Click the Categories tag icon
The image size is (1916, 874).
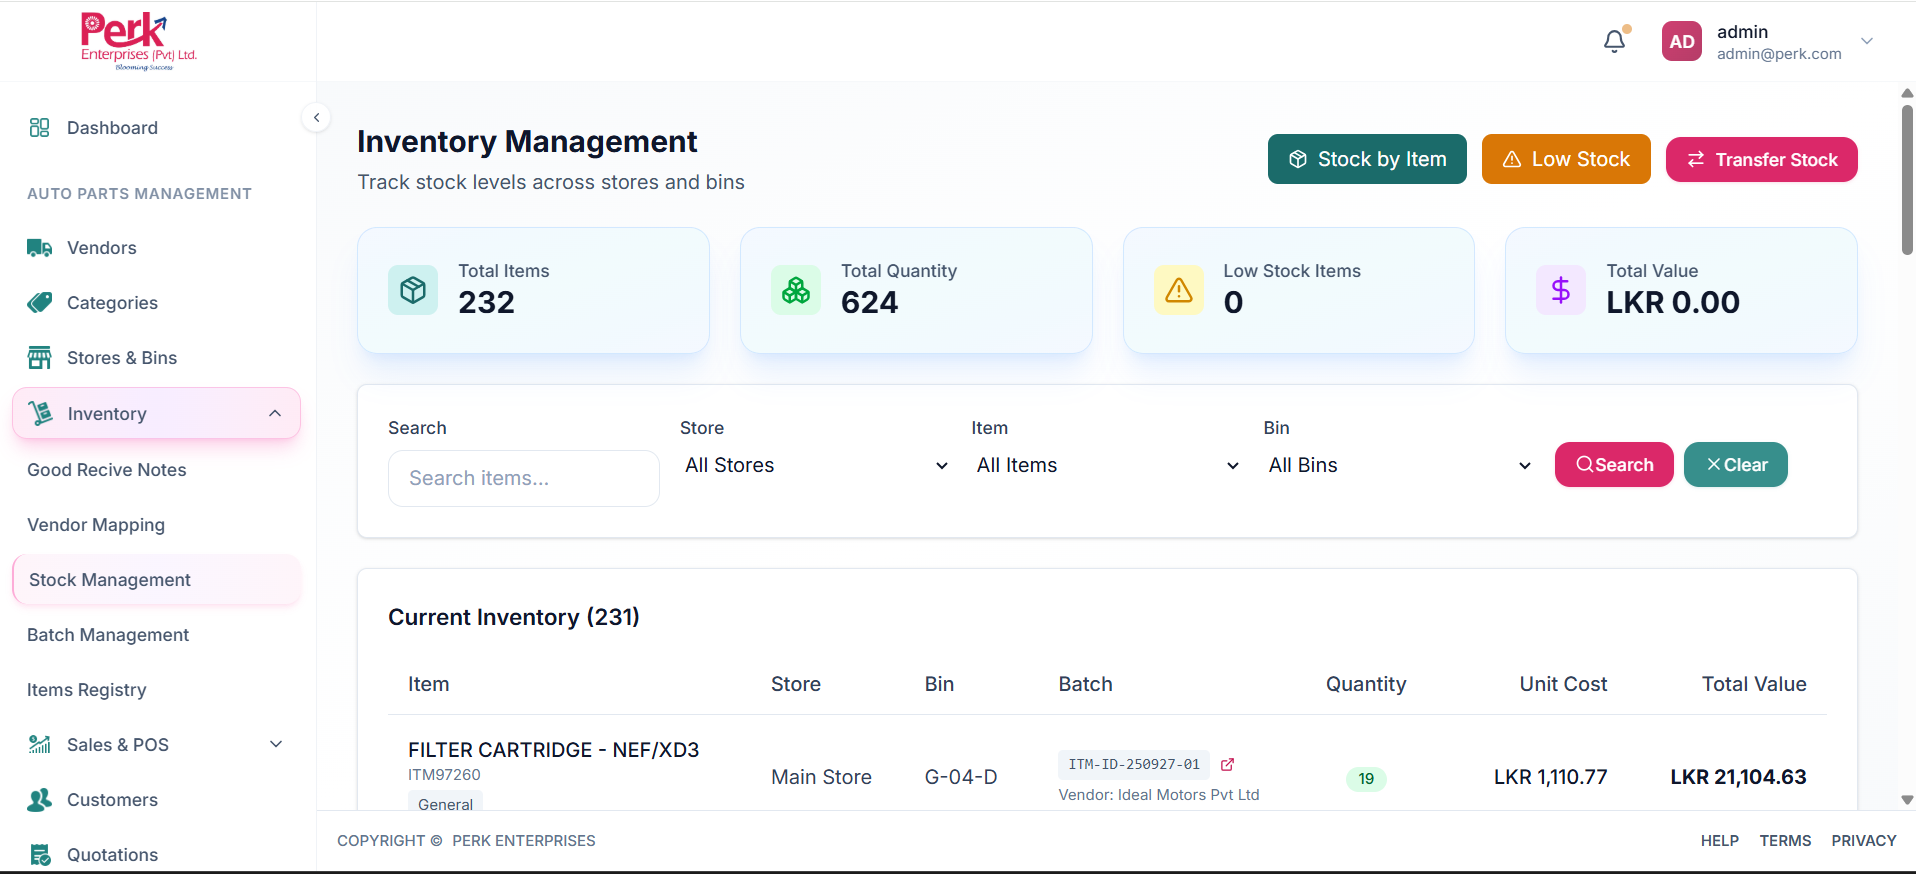click(39, 303)
